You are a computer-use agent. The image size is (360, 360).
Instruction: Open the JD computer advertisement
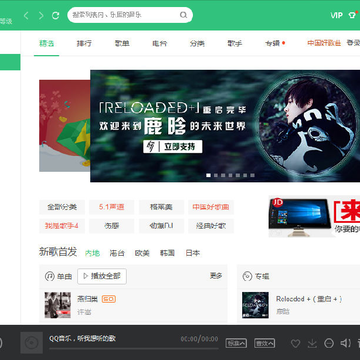coord(314,216)
